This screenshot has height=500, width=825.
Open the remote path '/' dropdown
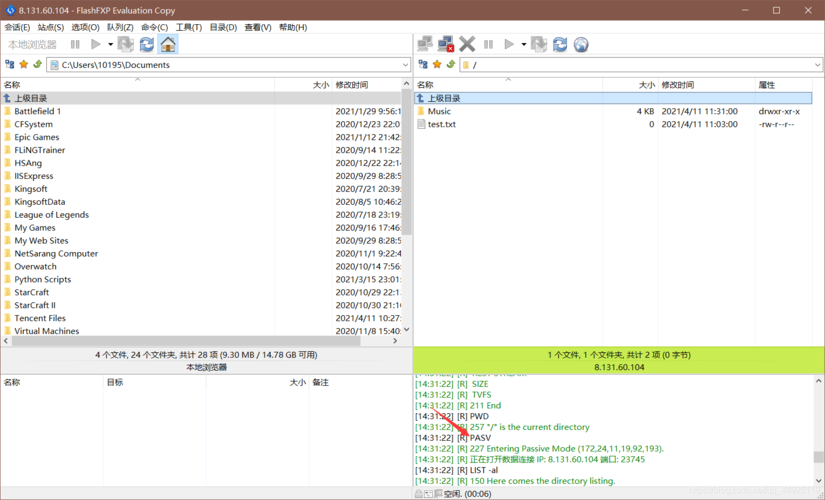point(817,65)
